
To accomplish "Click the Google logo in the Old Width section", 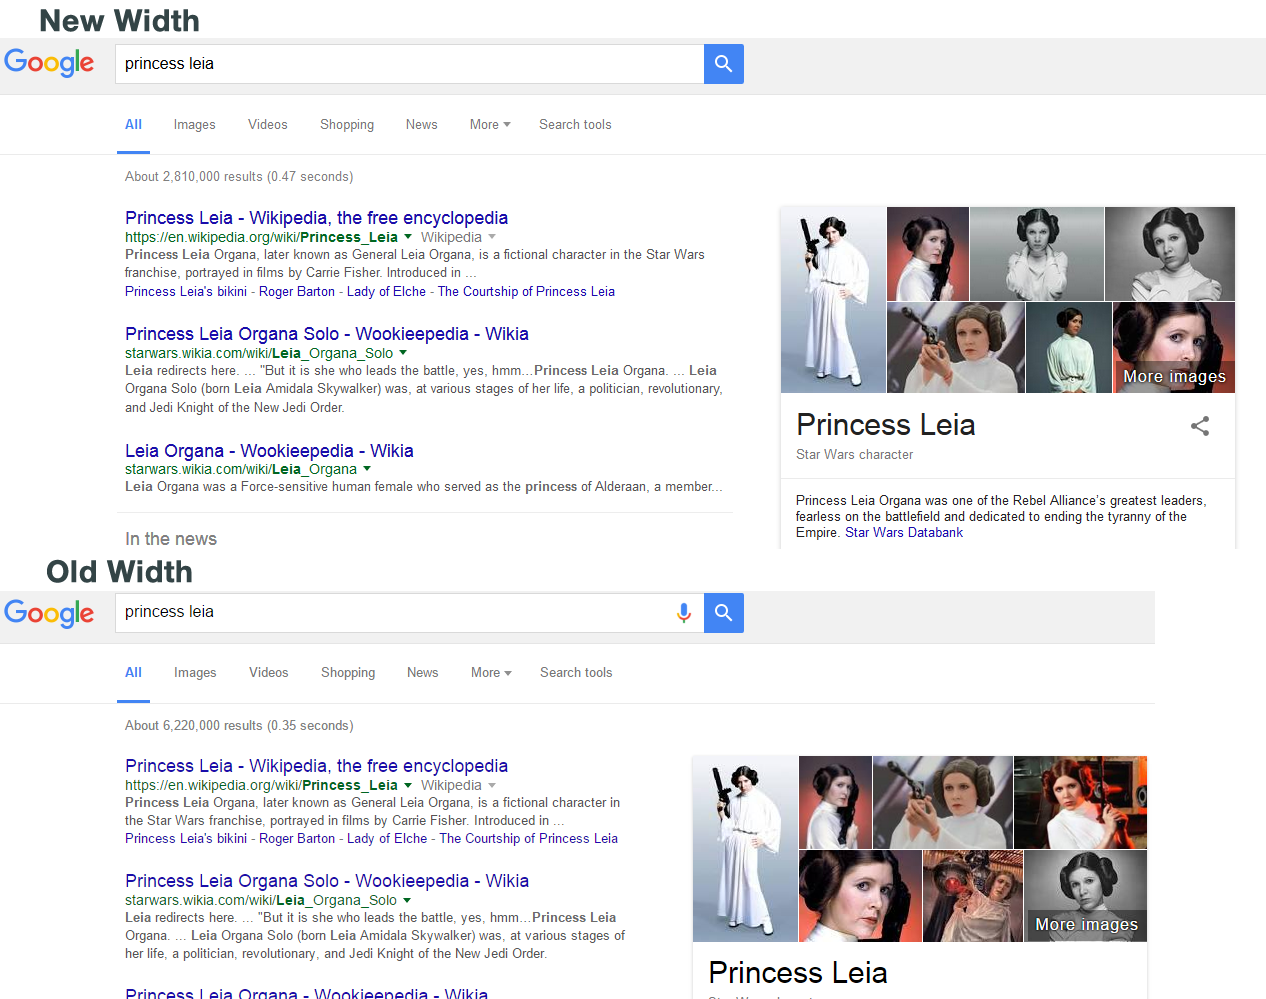I will tap(49, 615).
